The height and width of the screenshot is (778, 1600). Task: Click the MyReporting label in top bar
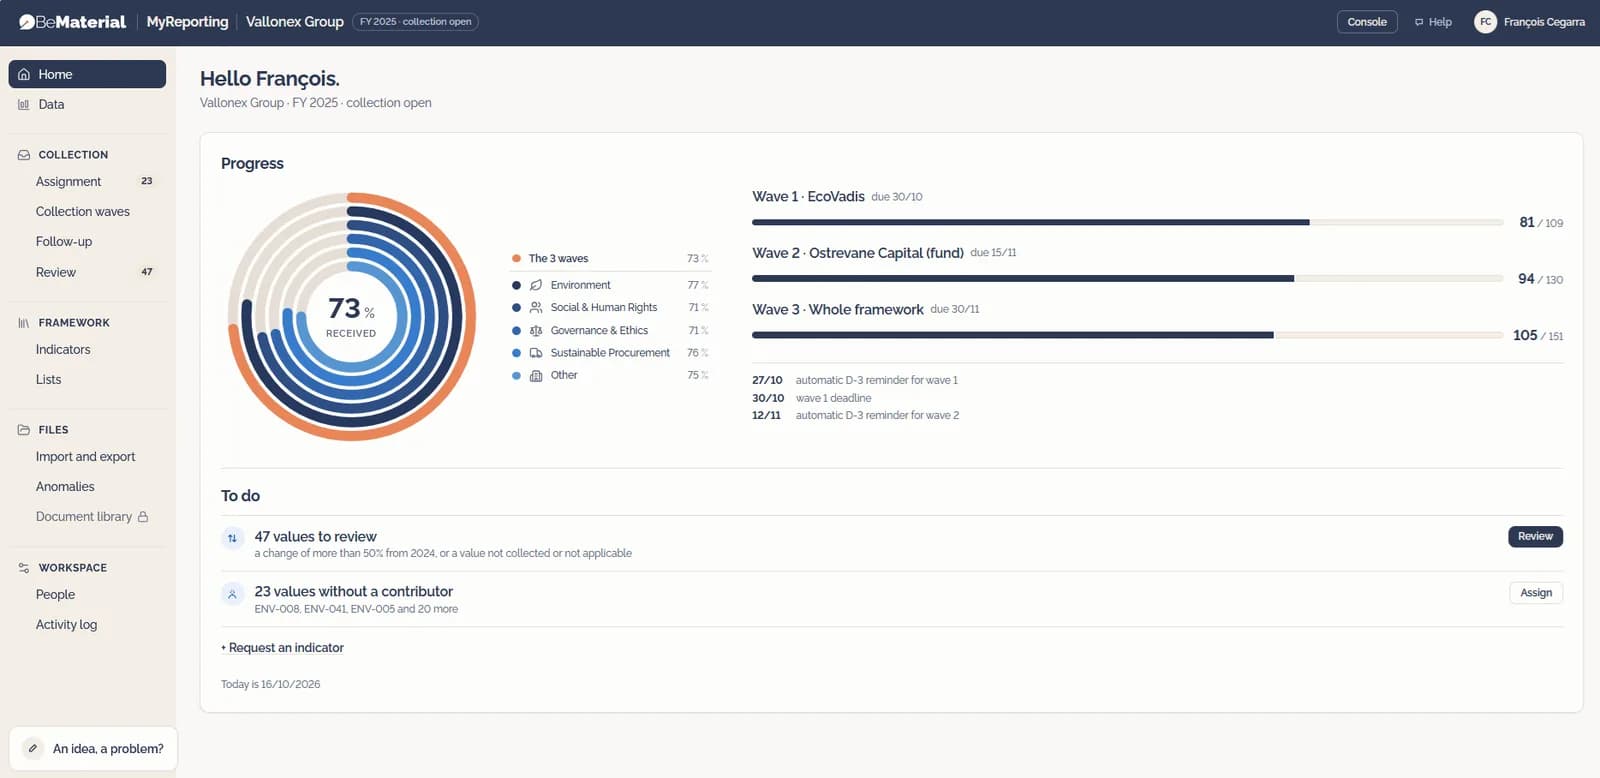click(x=187, y=22)
